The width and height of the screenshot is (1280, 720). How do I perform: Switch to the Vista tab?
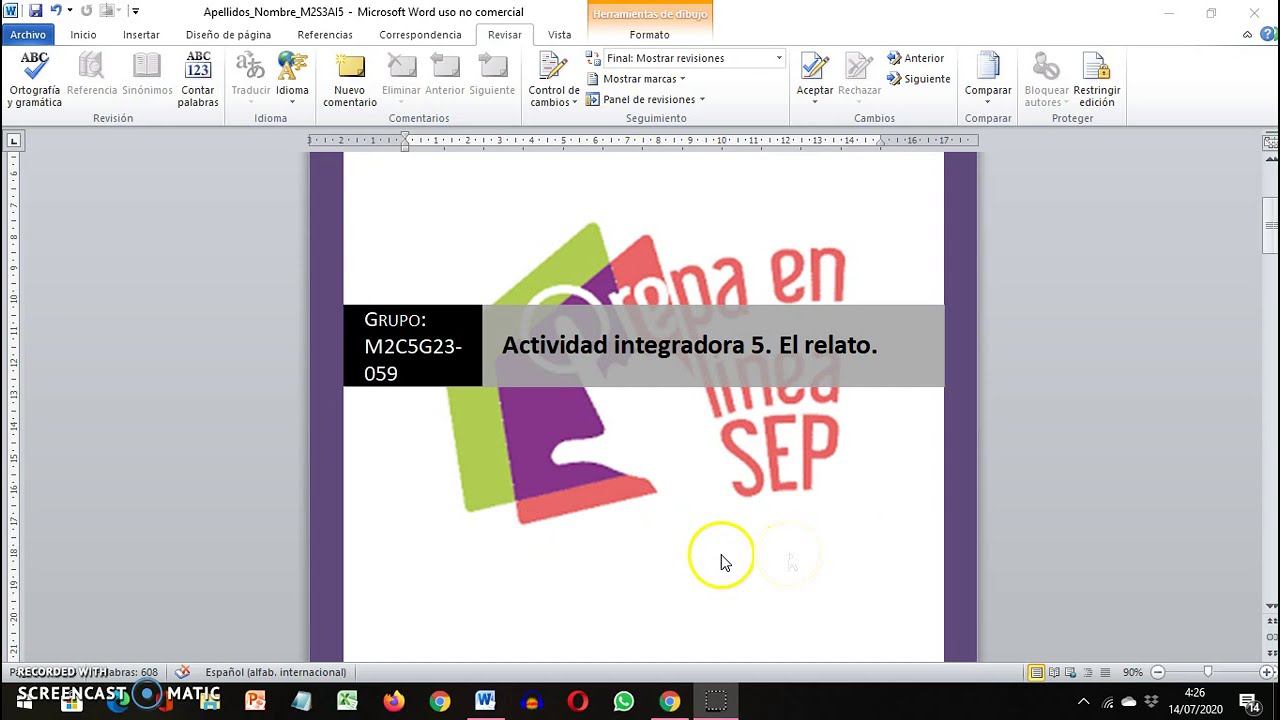click(559, 35)
